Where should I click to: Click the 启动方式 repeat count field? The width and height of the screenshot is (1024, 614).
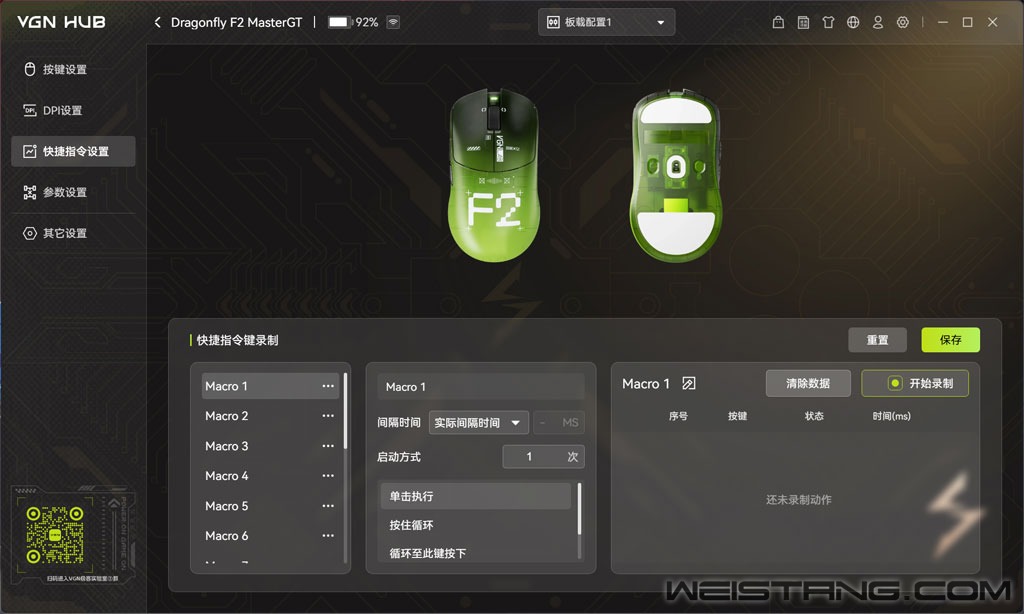[x=543, y=457]
